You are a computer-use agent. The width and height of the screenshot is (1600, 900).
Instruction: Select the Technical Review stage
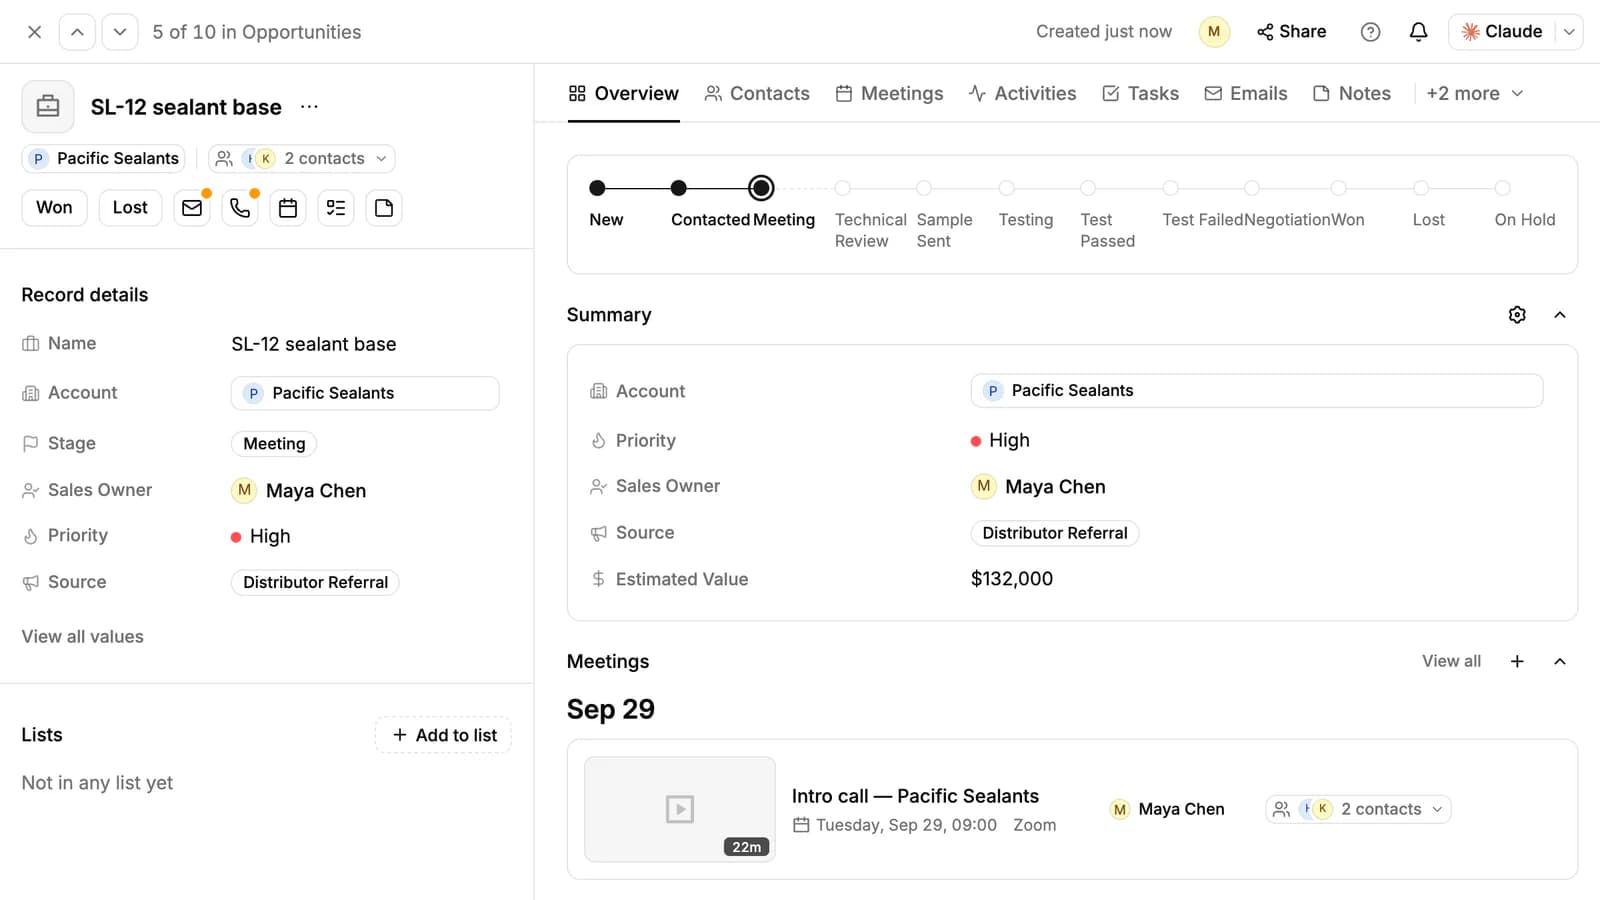click(x=843, y=188)
